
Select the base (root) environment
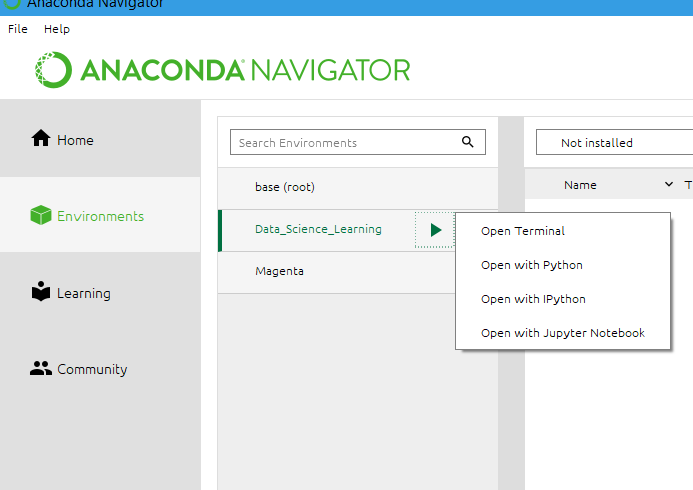(358, 189)
